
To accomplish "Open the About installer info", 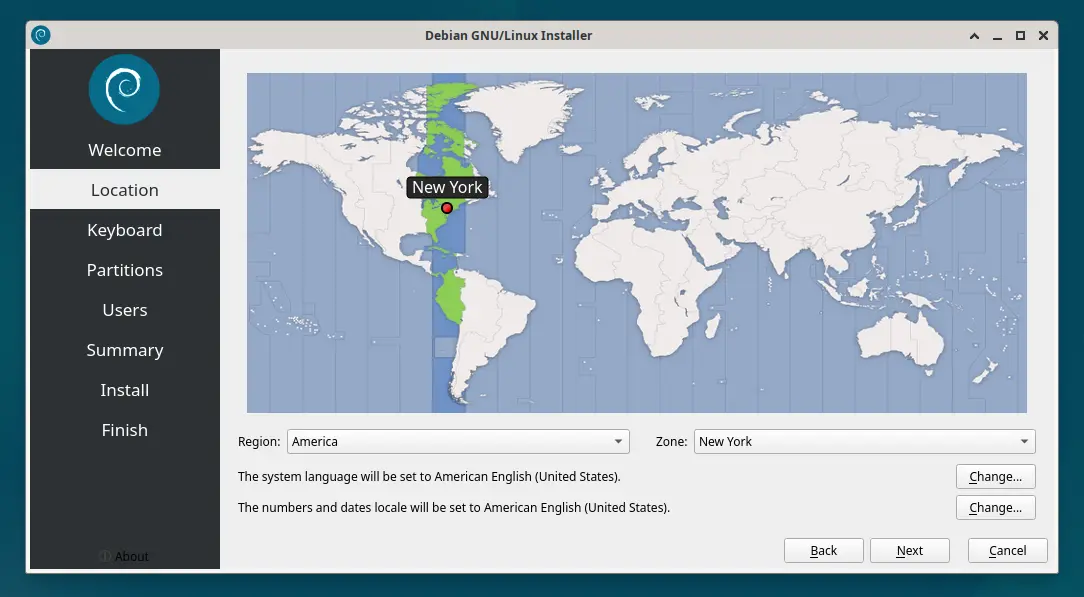I will tap(125, 556).
